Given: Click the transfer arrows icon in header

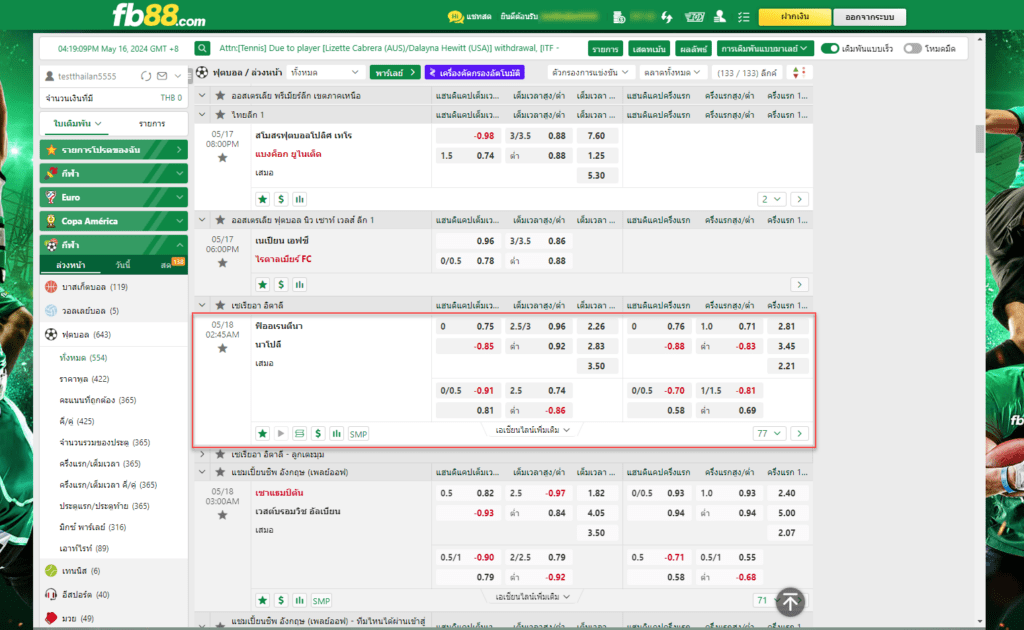Looking at the screenshot, I should [x=667, y=17].
